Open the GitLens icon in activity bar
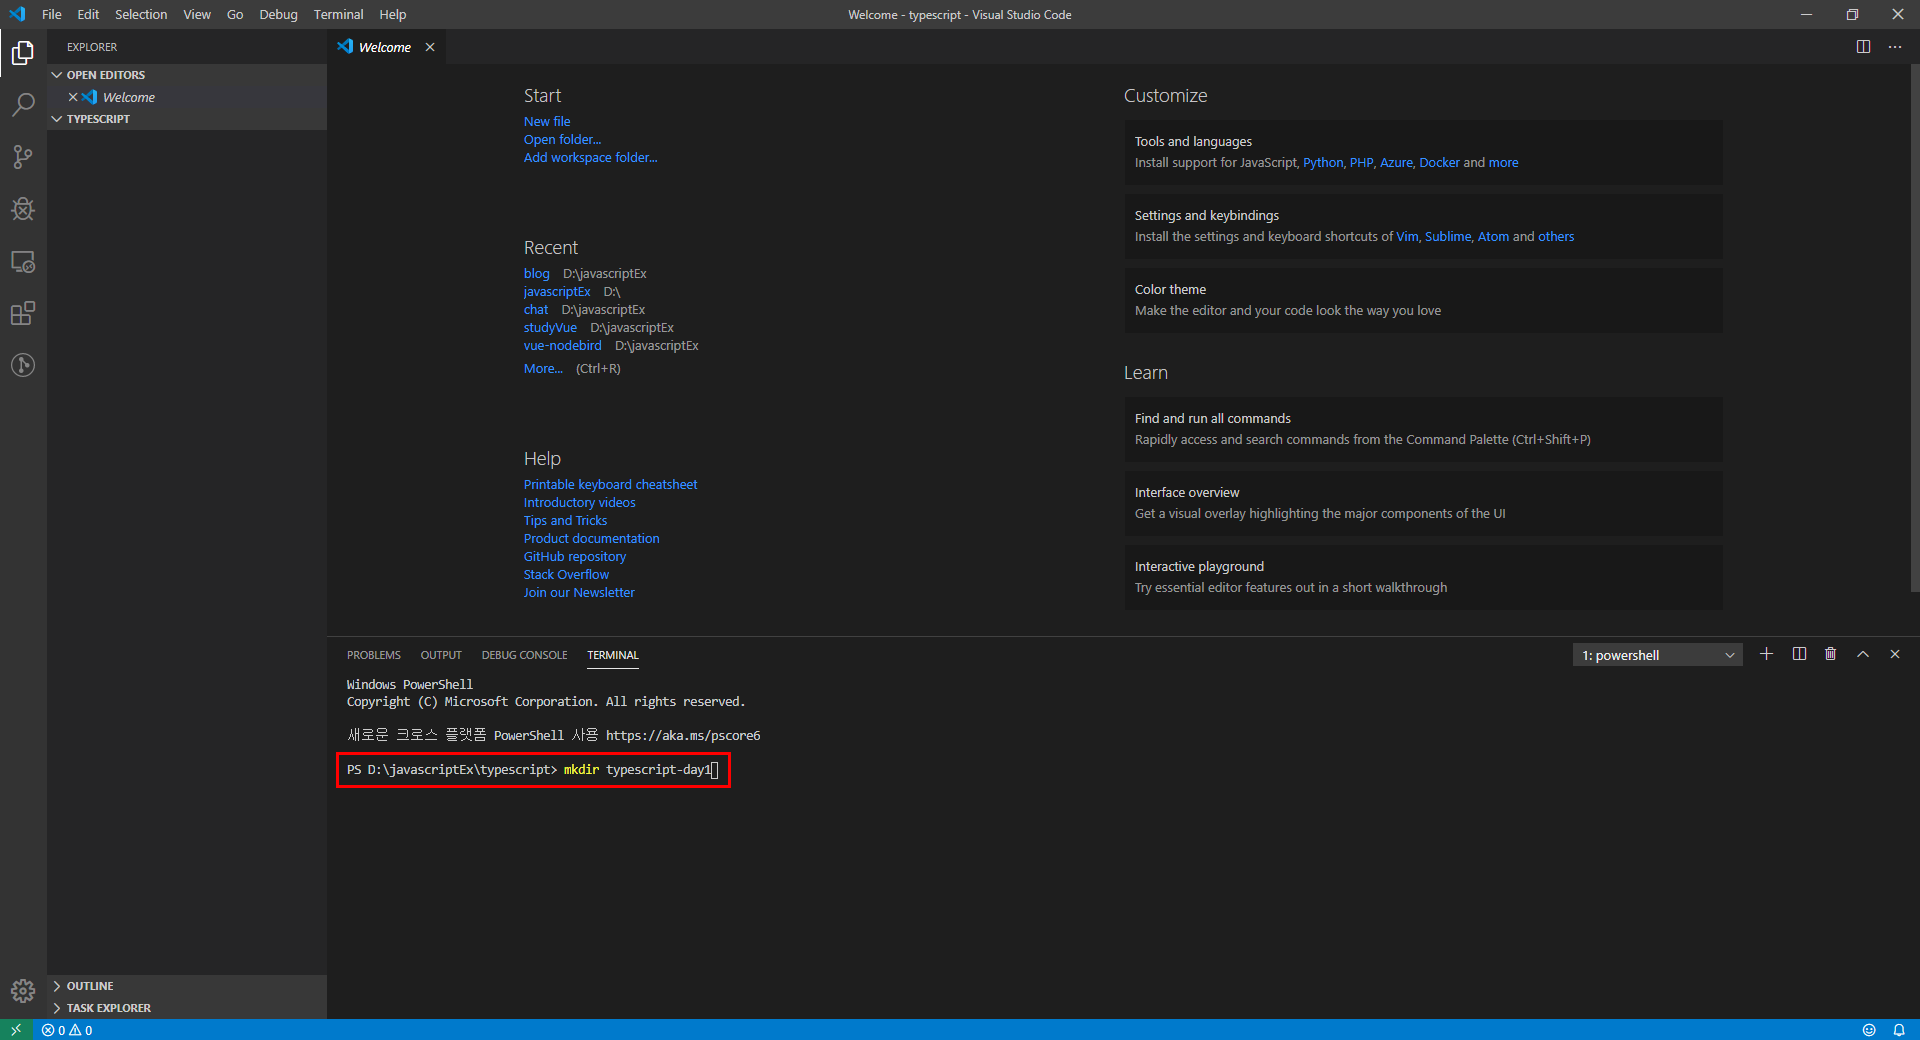This screenshot has height=1040, width=1920. pyautogui.click(x=23, y=366)
